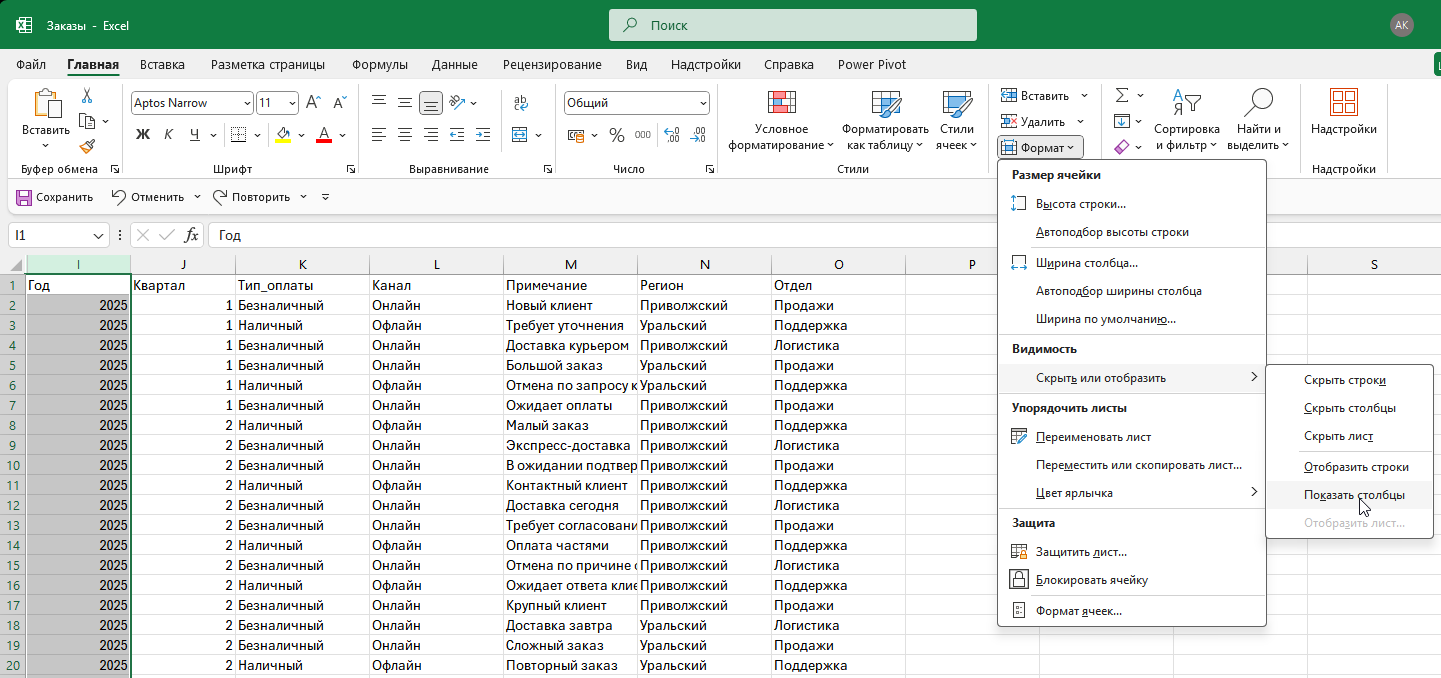The width and height of the screenshot is (1441, 678).
Task: Open Conditional Formatting (Условное форматирование)
Action: click(x=781, y=120)
